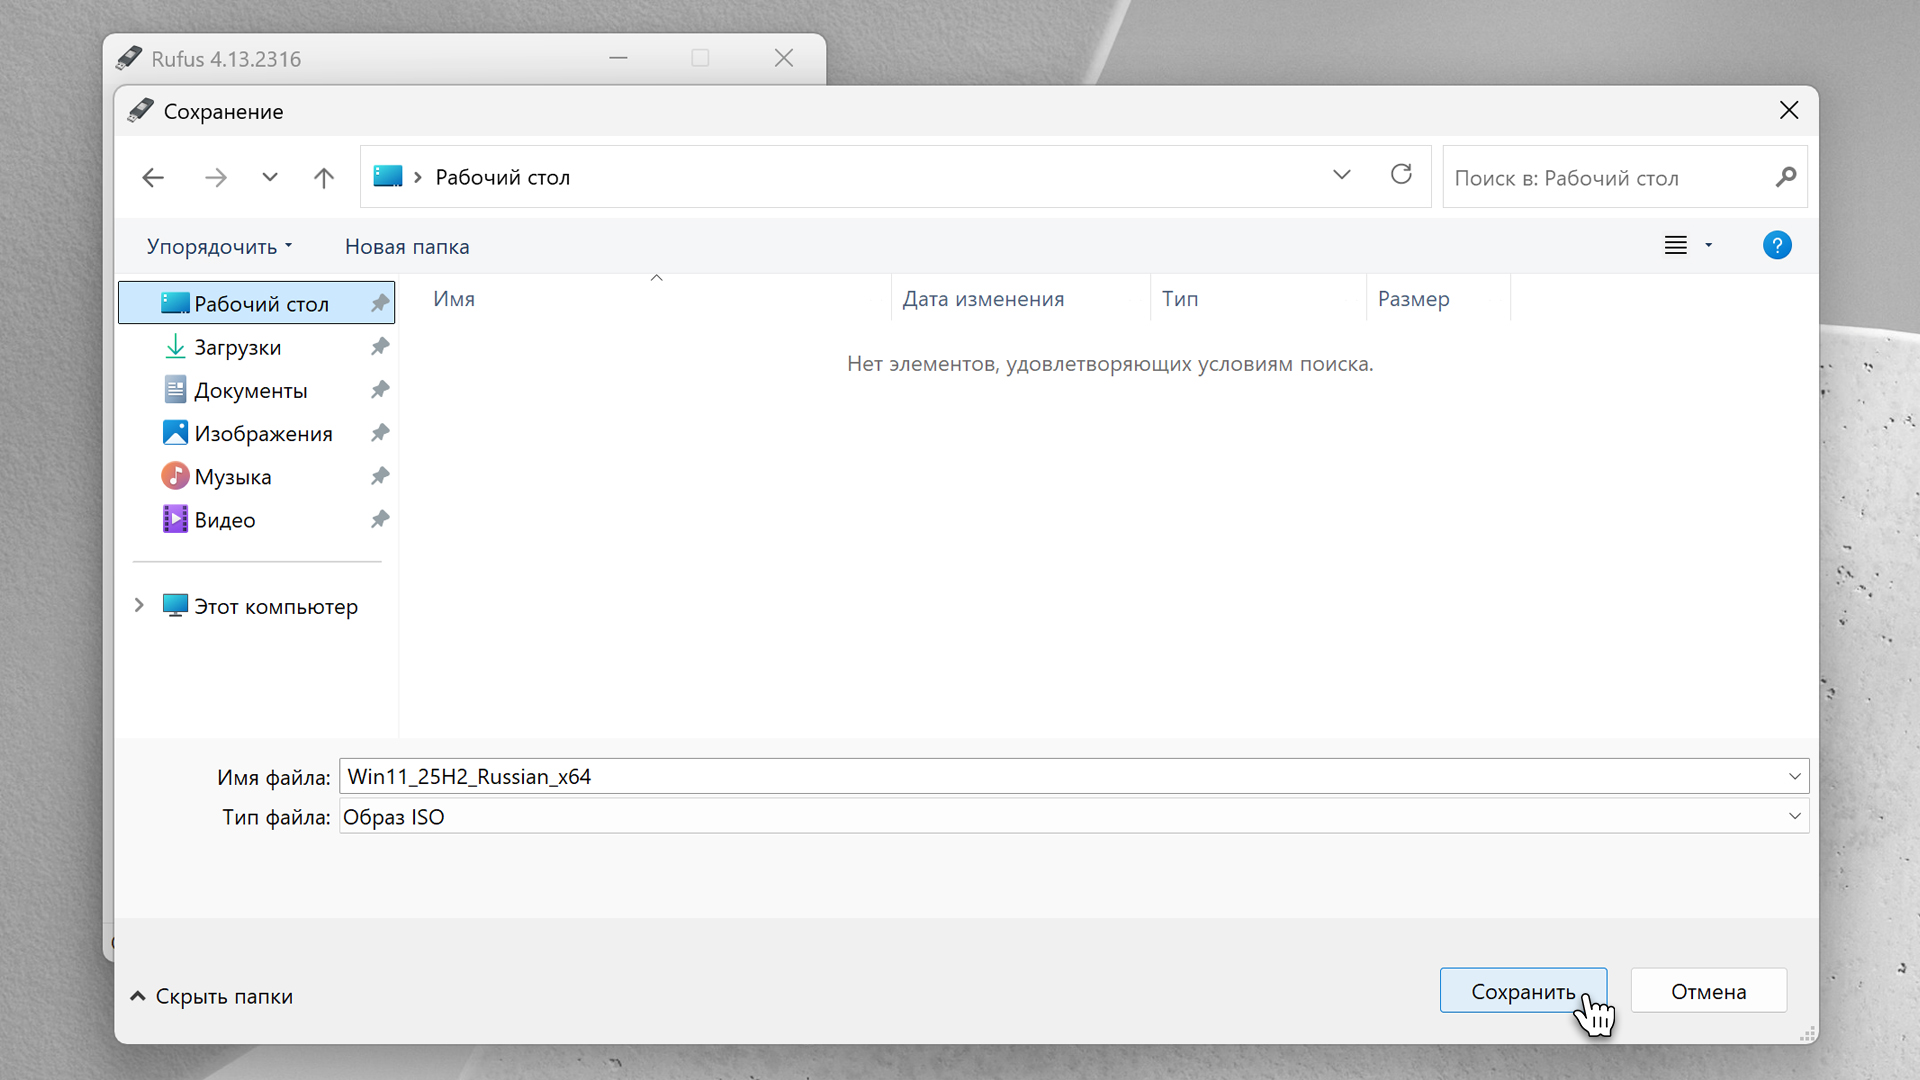Open the recent locations chevron dropdown
This screenshot has height=1080, width=1920.
(x=270, y=178)
